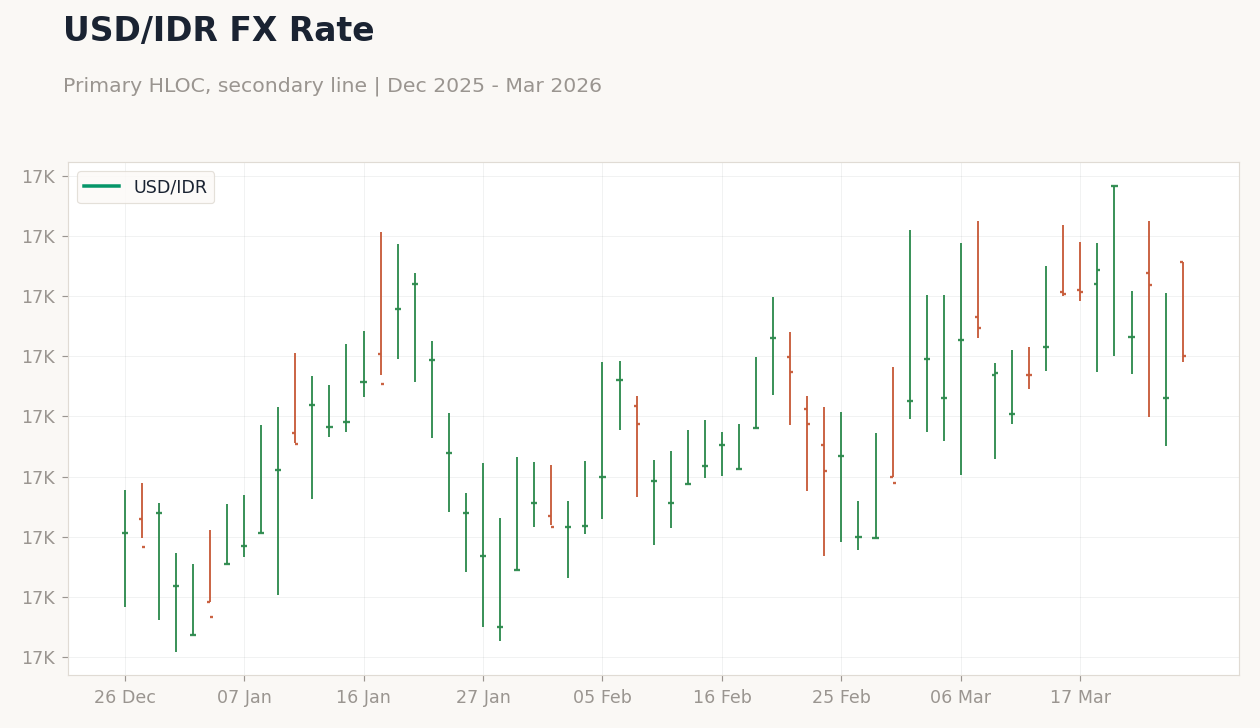Select the 05 Feb x-axis label

click(x=602, y=697)
